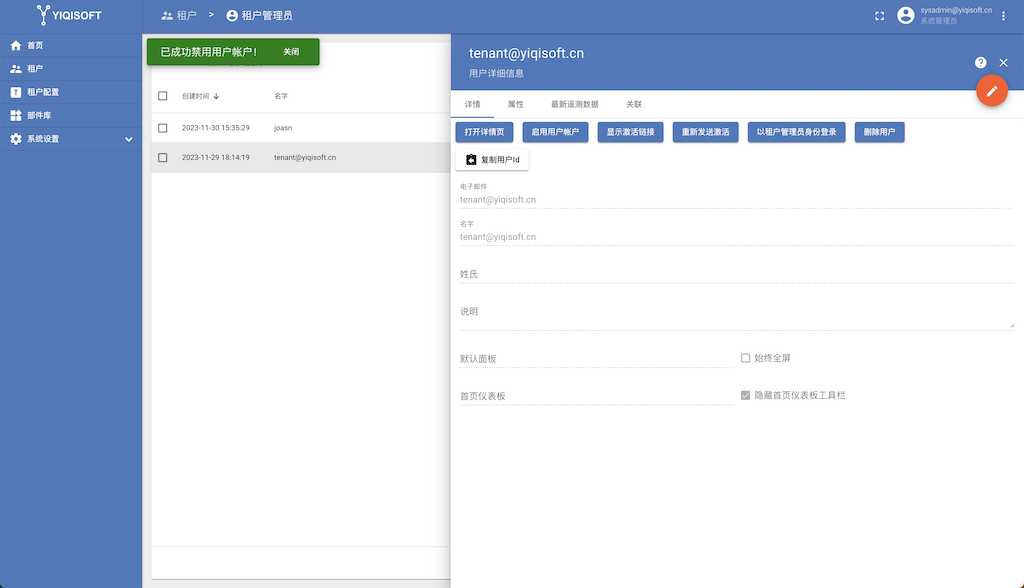Click the 2023-11-30 15:35:29 timestamp cell
This screenshot has width=1024, height=588.
pos(216,128)
